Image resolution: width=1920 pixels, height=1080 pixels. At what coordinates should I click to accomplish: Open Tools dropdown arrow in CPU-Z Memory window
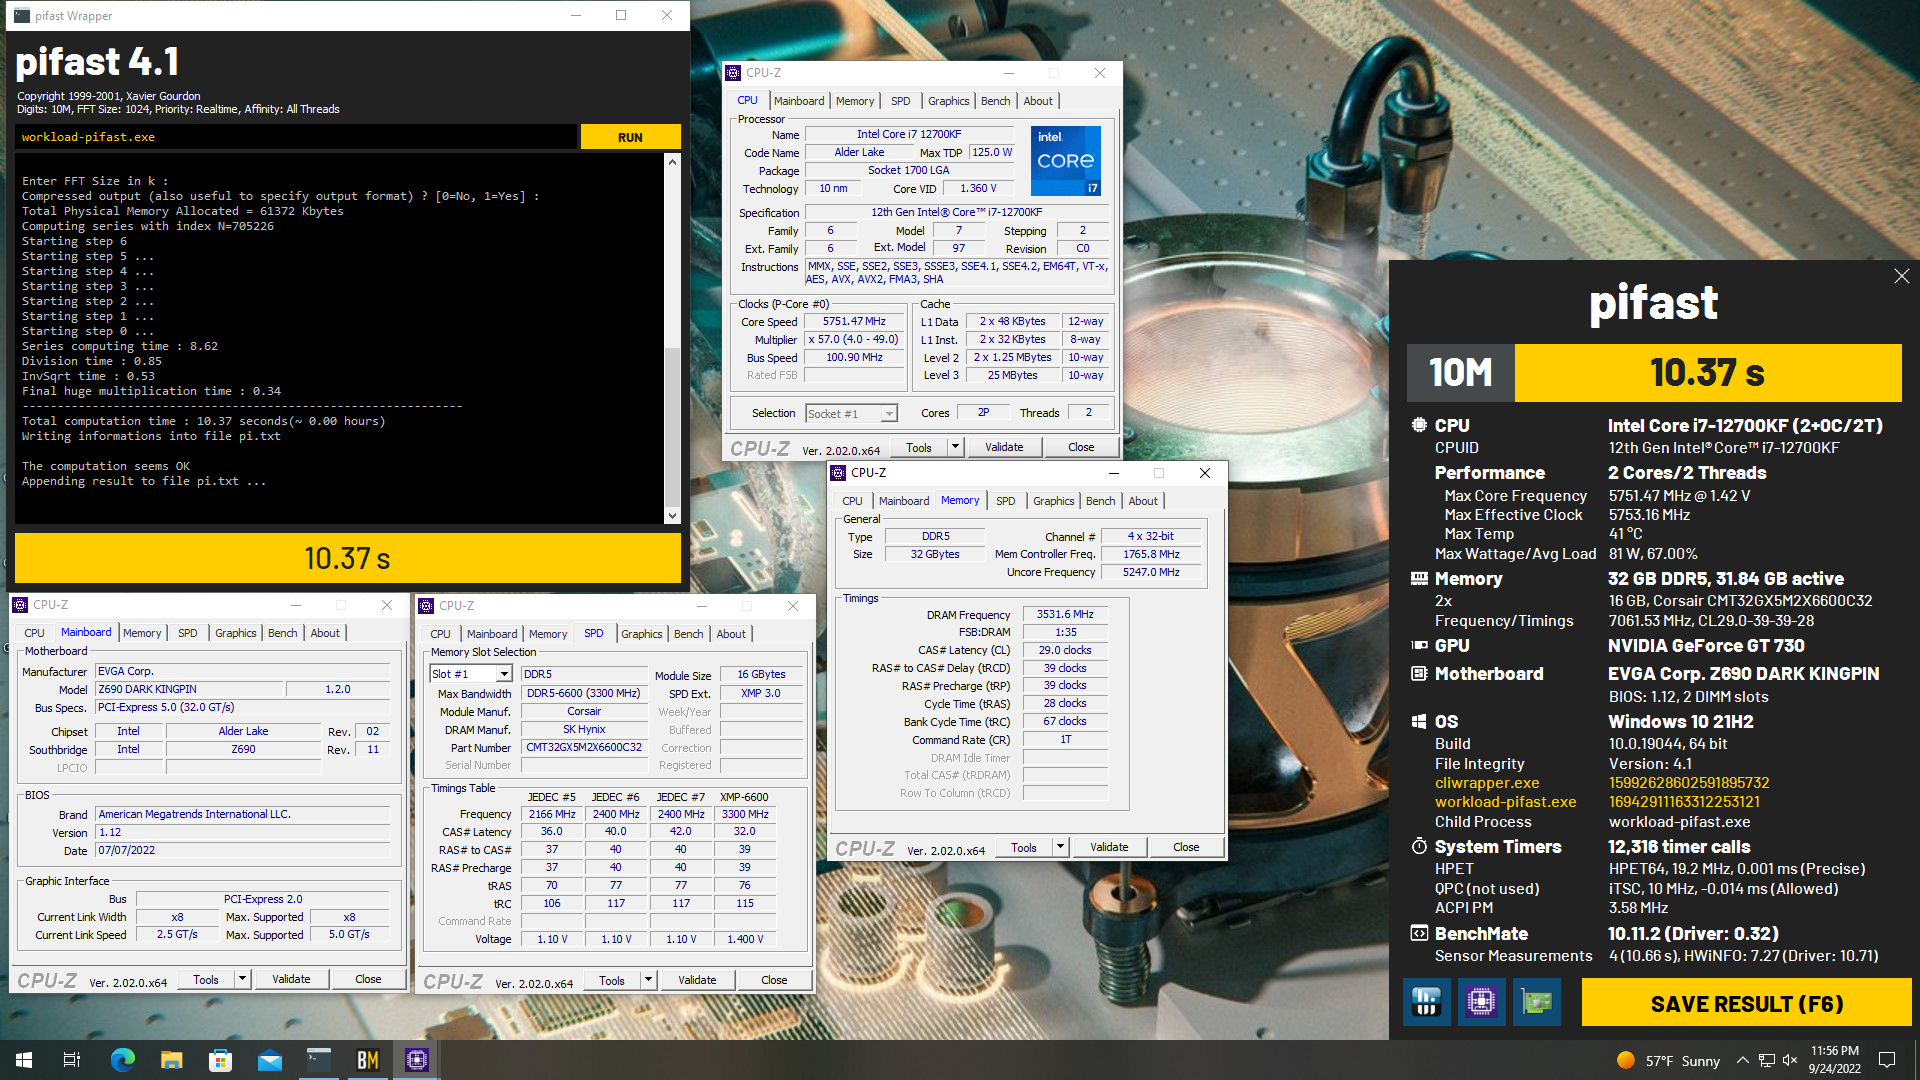[1060, 847]
